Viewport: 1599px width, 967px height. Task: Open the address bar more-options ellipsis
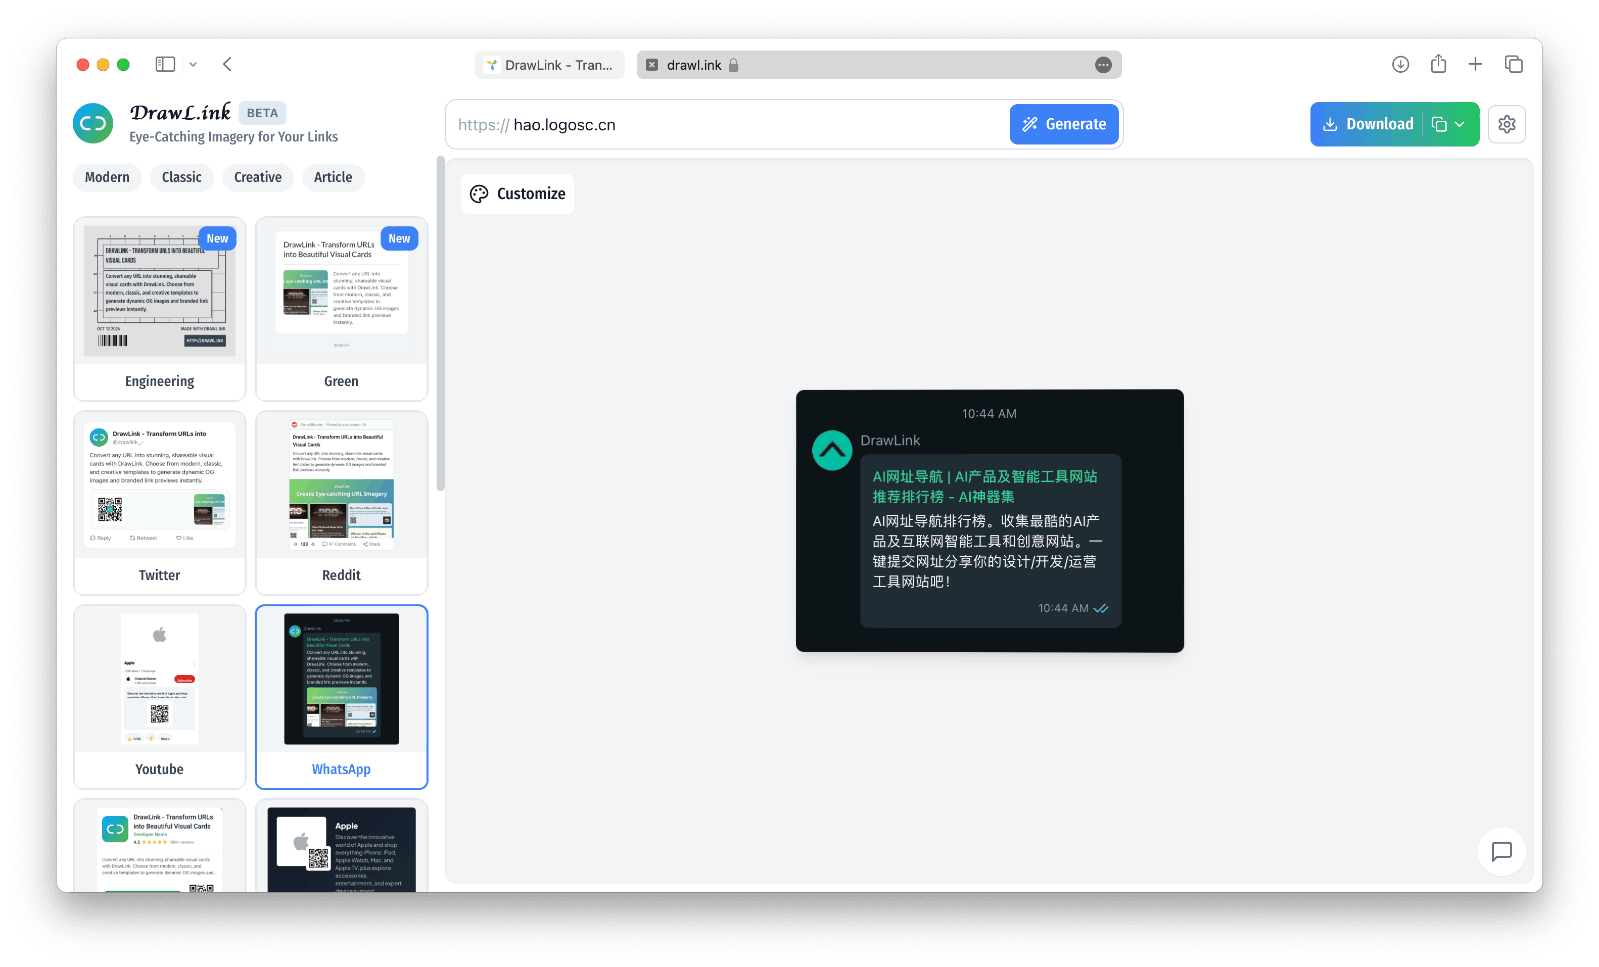point(1103,65)
